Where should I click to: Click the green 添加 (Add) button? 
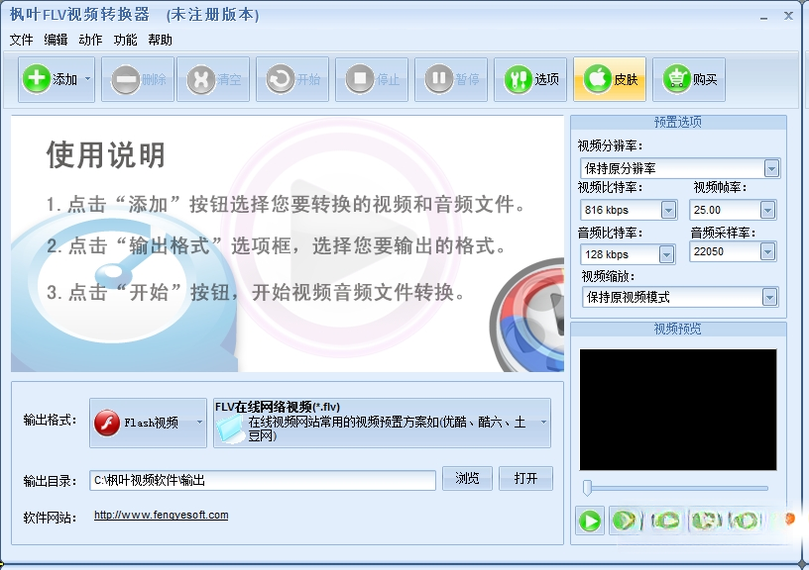tap(50, 79)
